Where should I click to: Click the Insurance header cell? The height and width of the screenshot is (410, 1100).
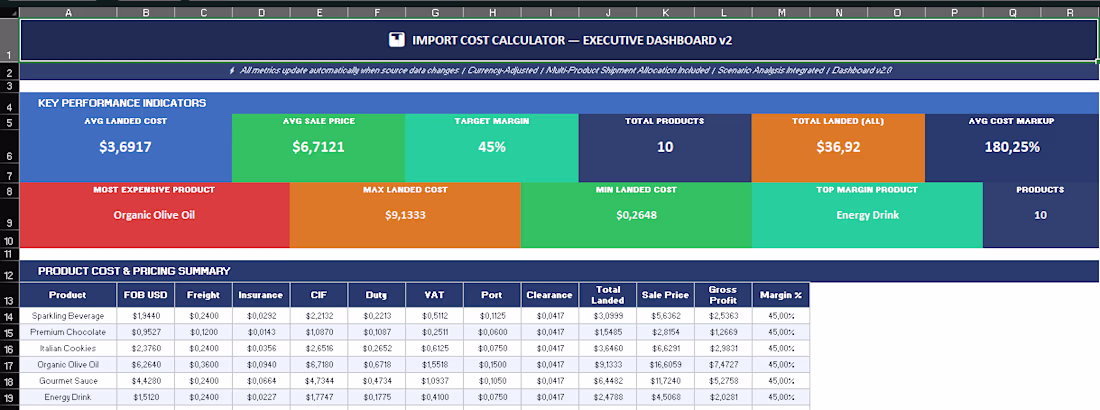(261, 295)
